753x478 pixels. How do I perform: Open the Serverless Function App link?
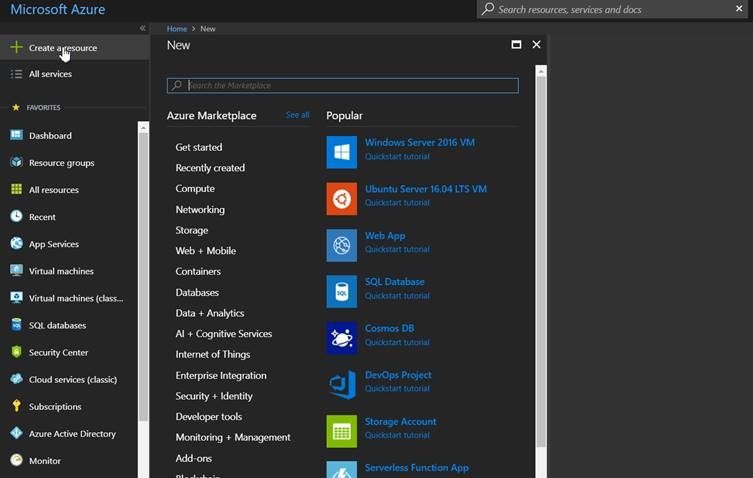(x=416, y=467)
